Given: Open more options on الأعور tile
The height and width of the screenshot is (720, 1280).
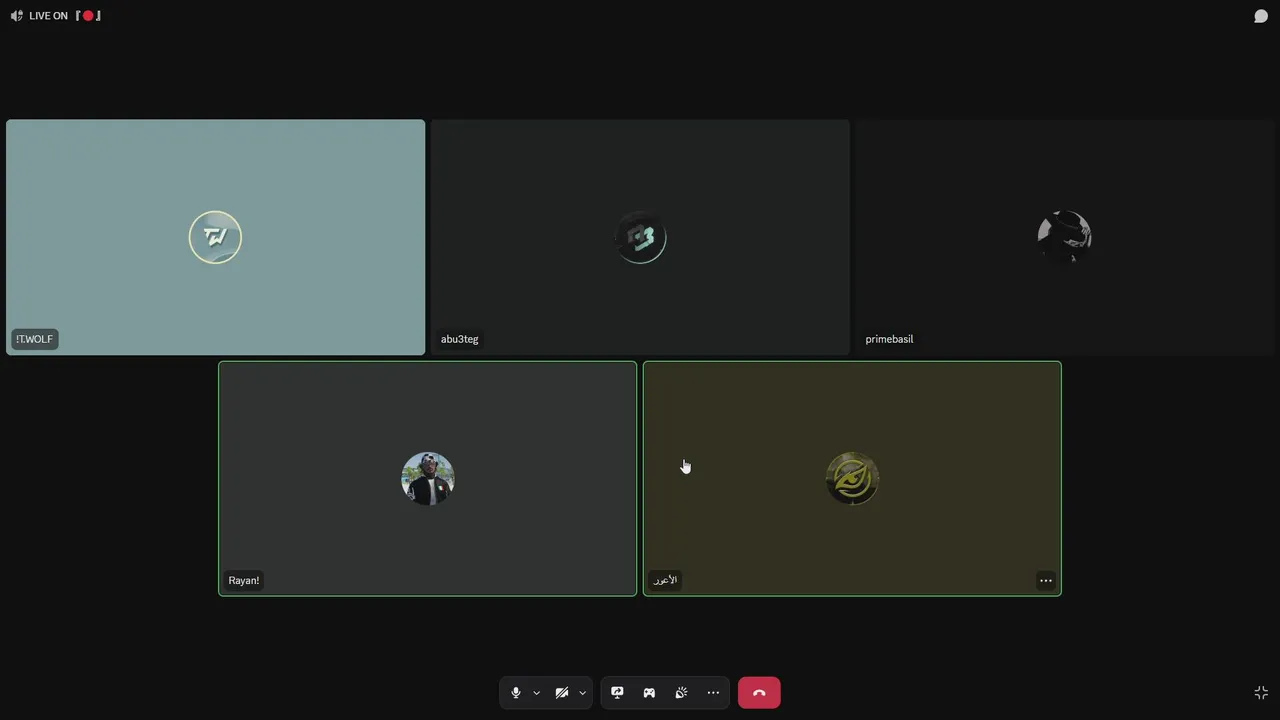Looking at the screenshot, I should pyautogui.click(x=1046, y=581).
